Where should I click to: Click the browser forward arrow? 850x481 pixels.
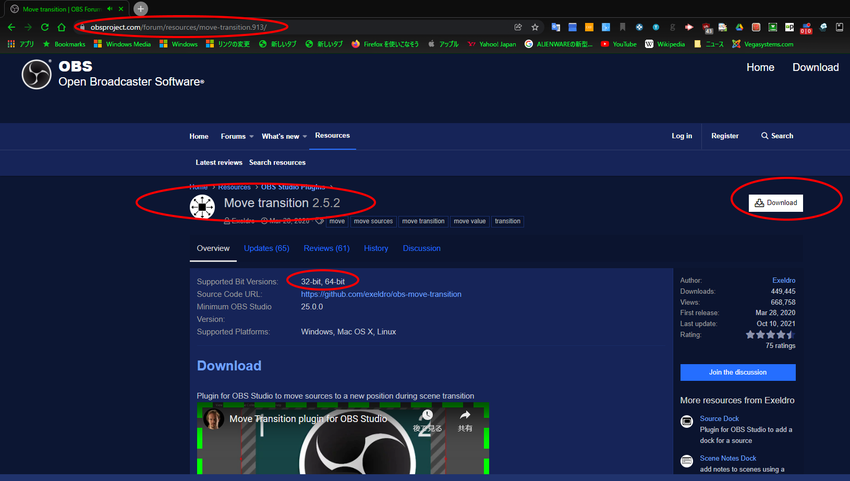coord(28,27)
